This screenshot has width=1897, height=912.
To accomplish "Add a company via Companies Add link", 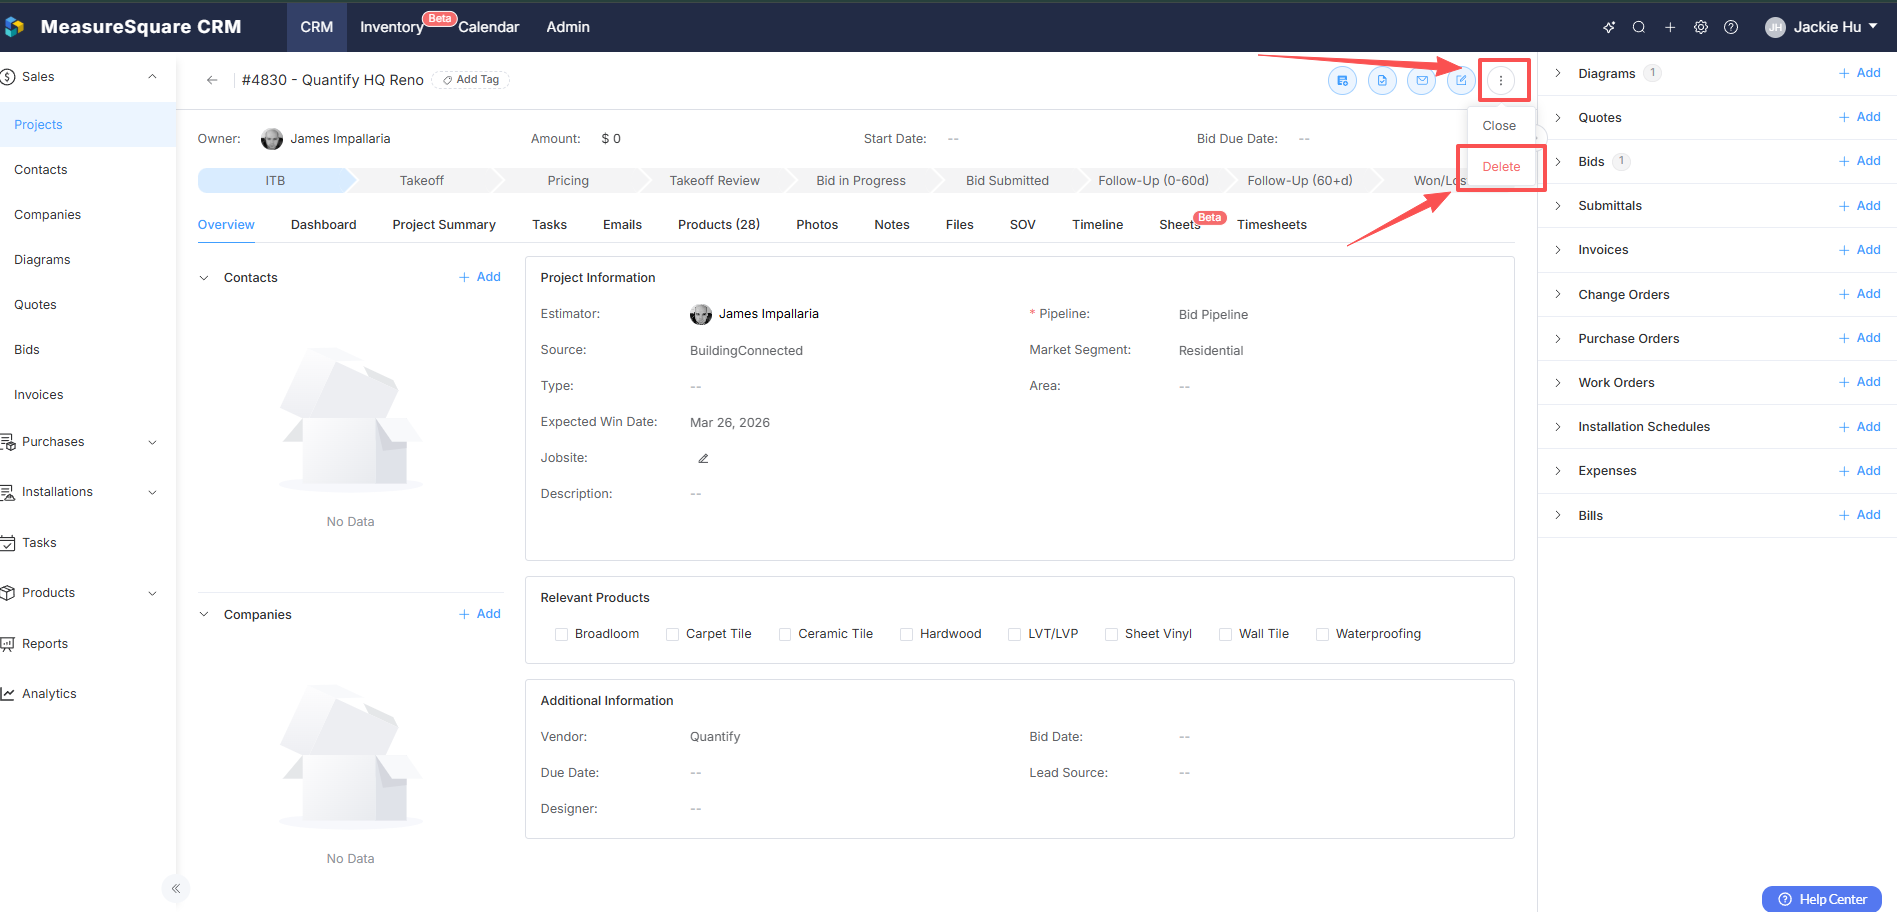I will pos(480,614).
